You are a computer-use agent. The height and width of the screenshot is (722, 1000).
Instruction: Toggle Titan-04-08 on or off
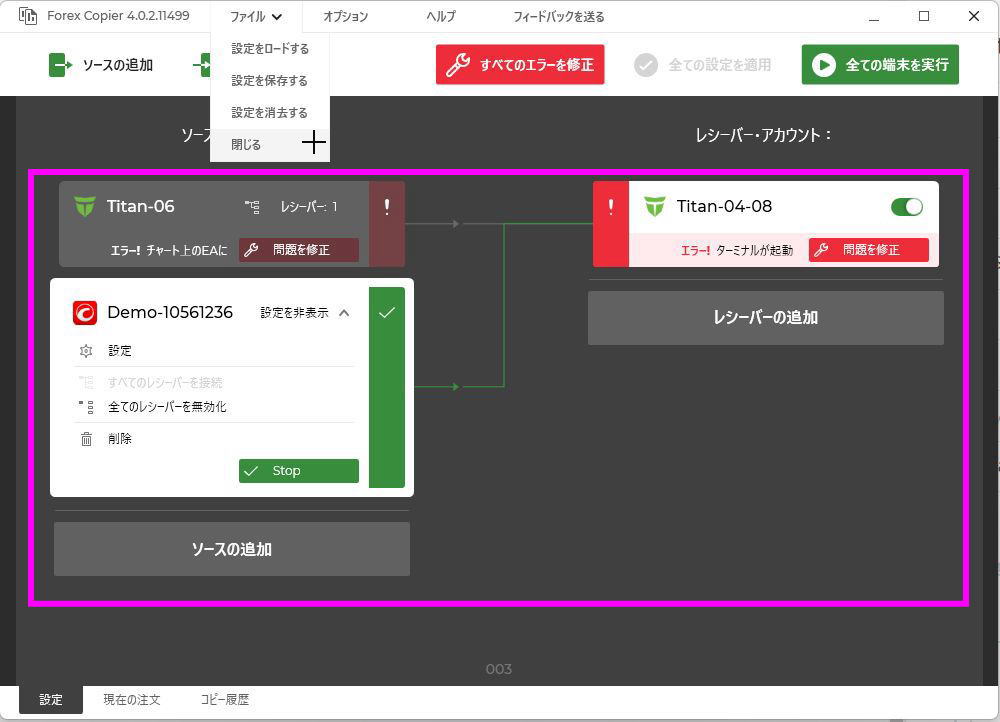point(906,206)
